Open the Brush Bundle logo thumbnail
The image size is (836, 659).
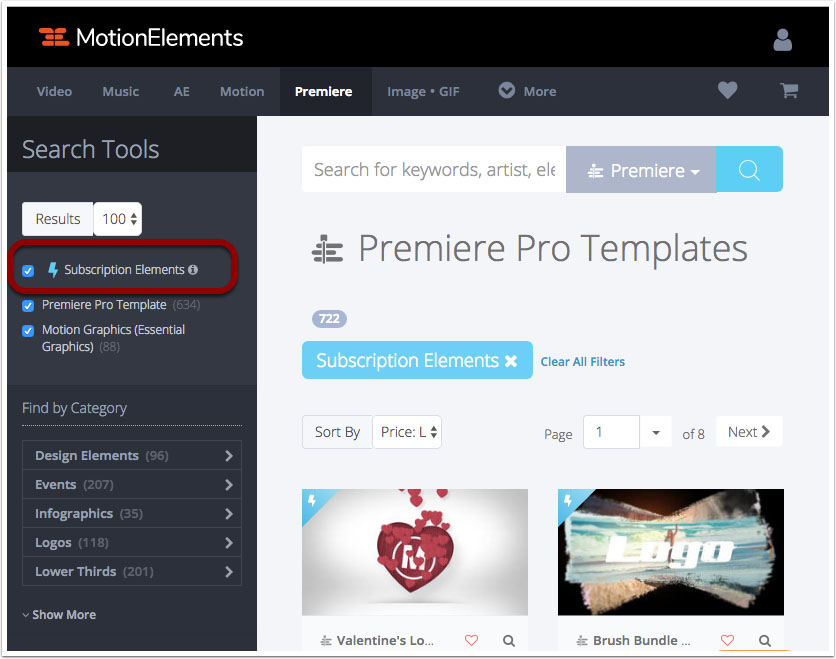tap(671, 552)
